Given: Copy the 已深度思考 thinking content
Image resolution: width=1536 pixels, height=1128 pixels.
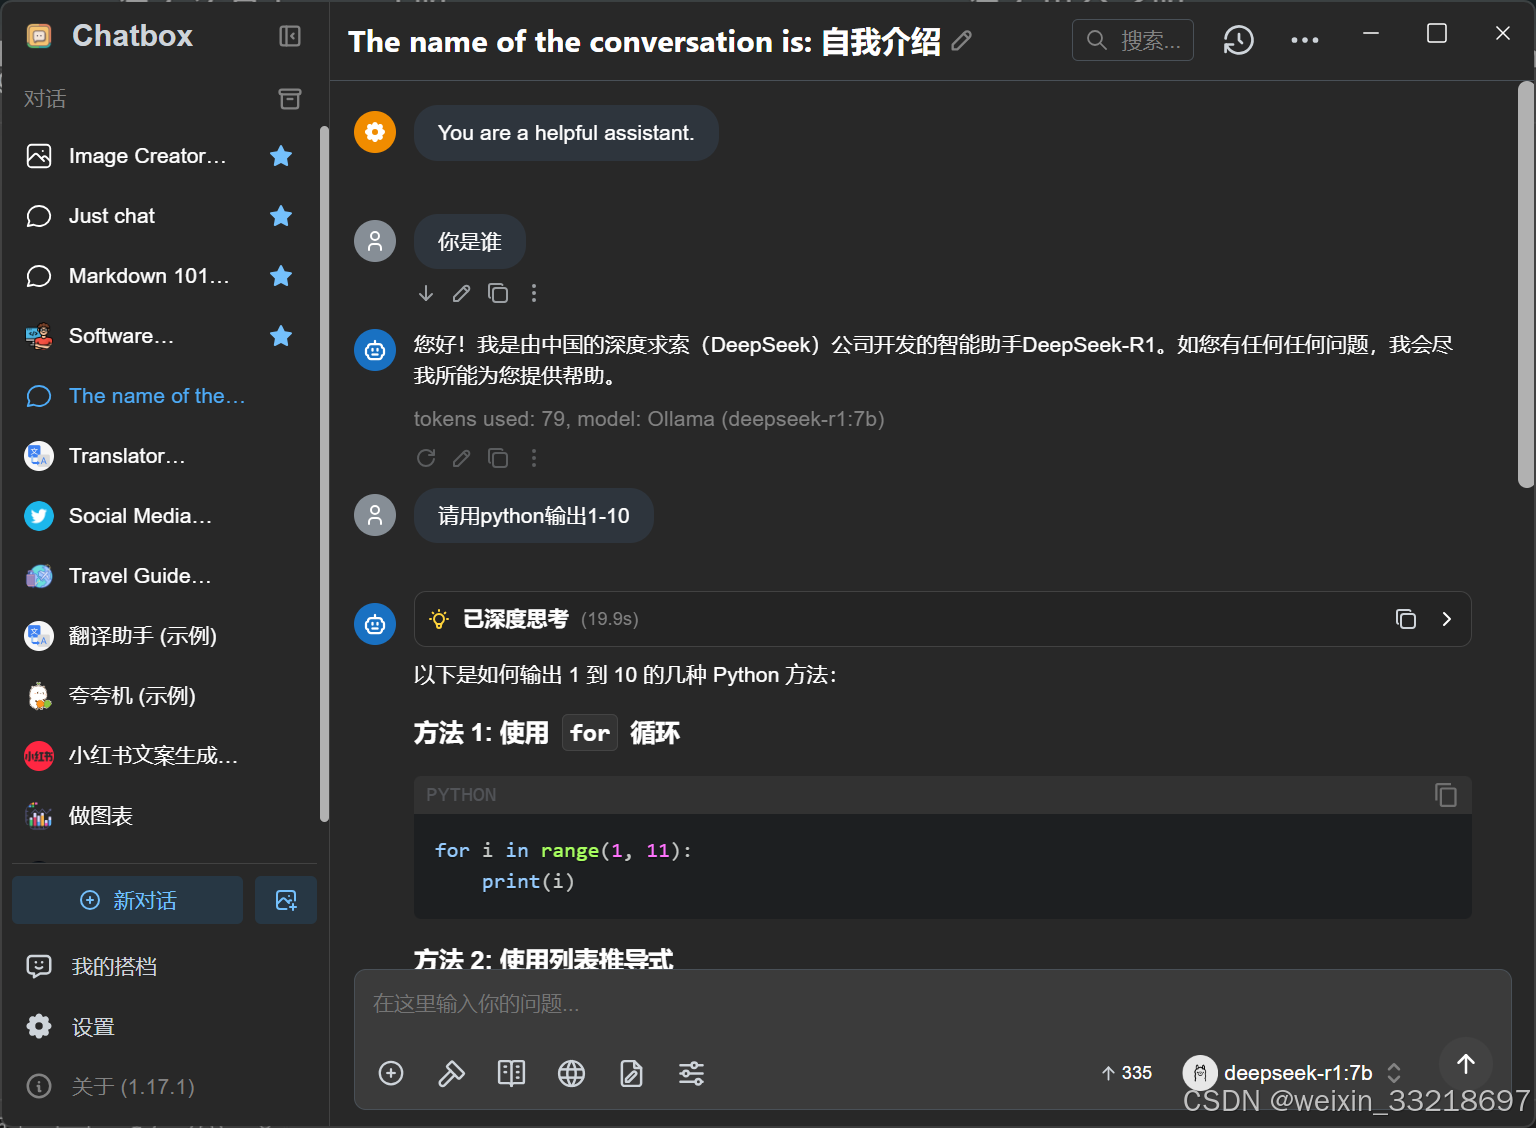Looking at the screenshot, I should [x=1406, y=619].
